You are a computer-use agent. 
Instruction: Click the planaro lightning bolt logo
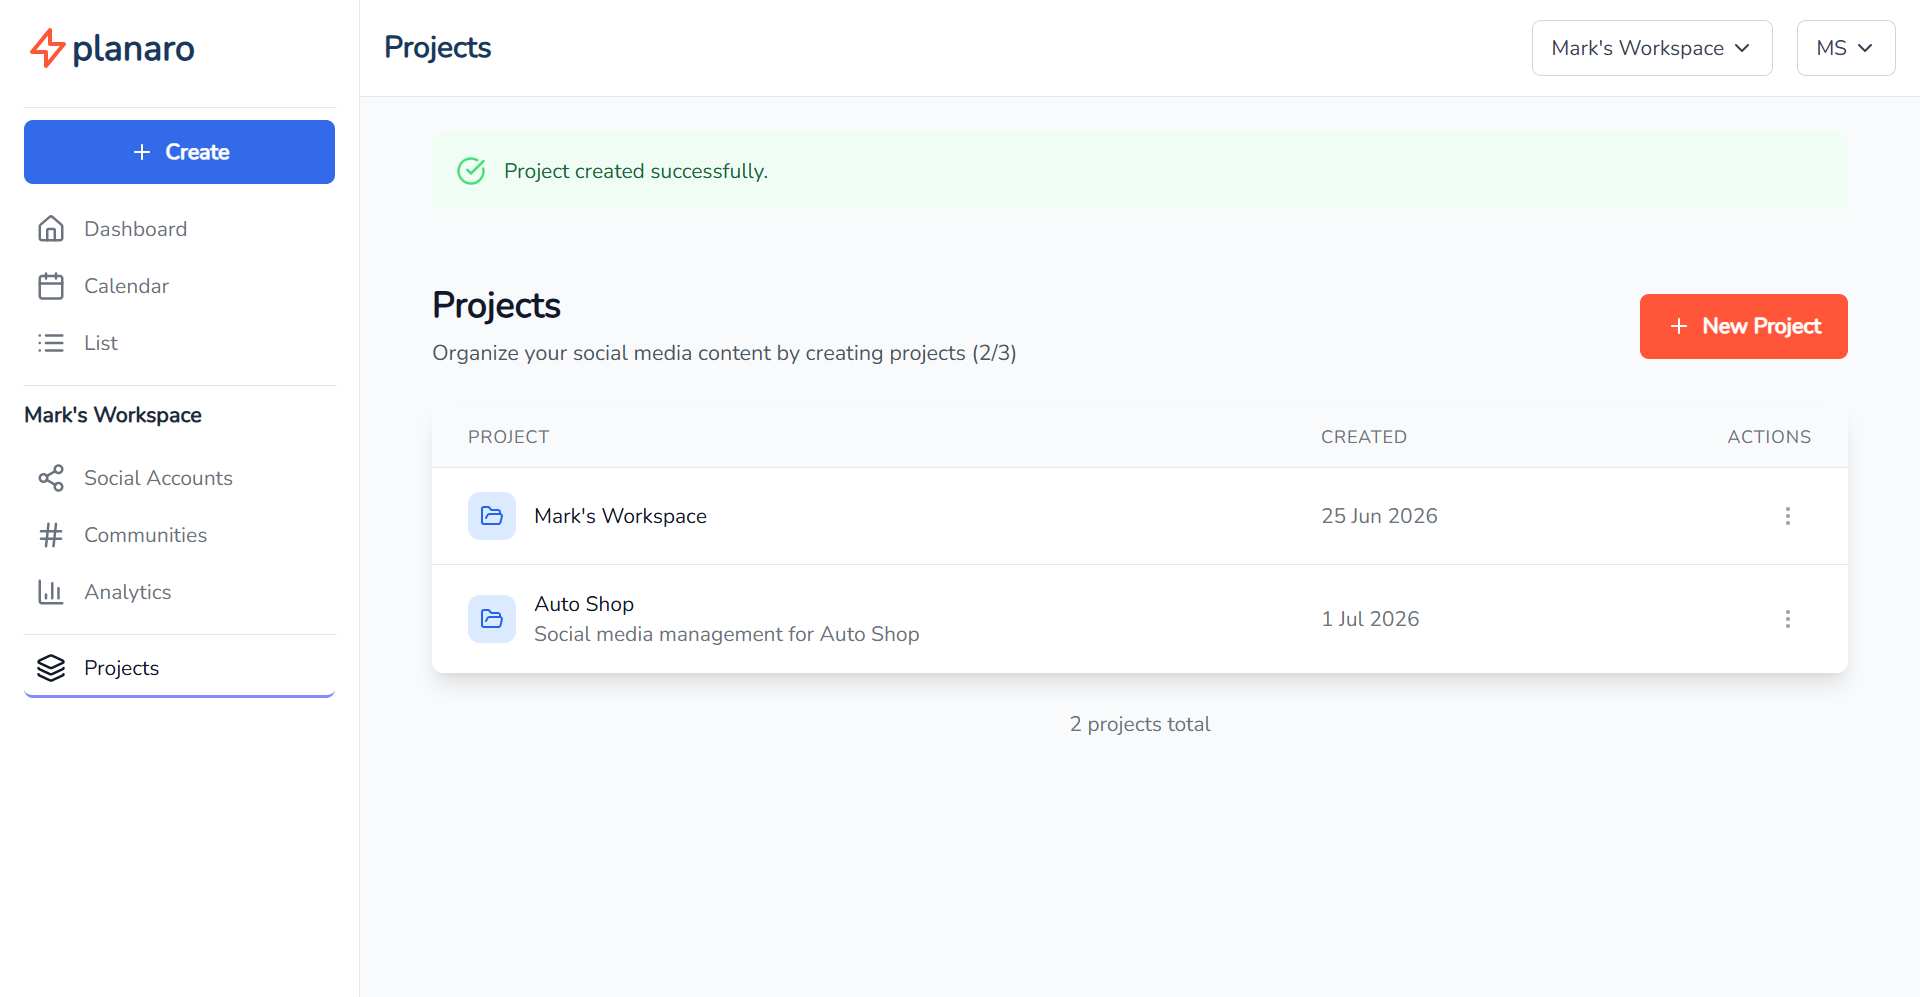(x=47, y=48)
